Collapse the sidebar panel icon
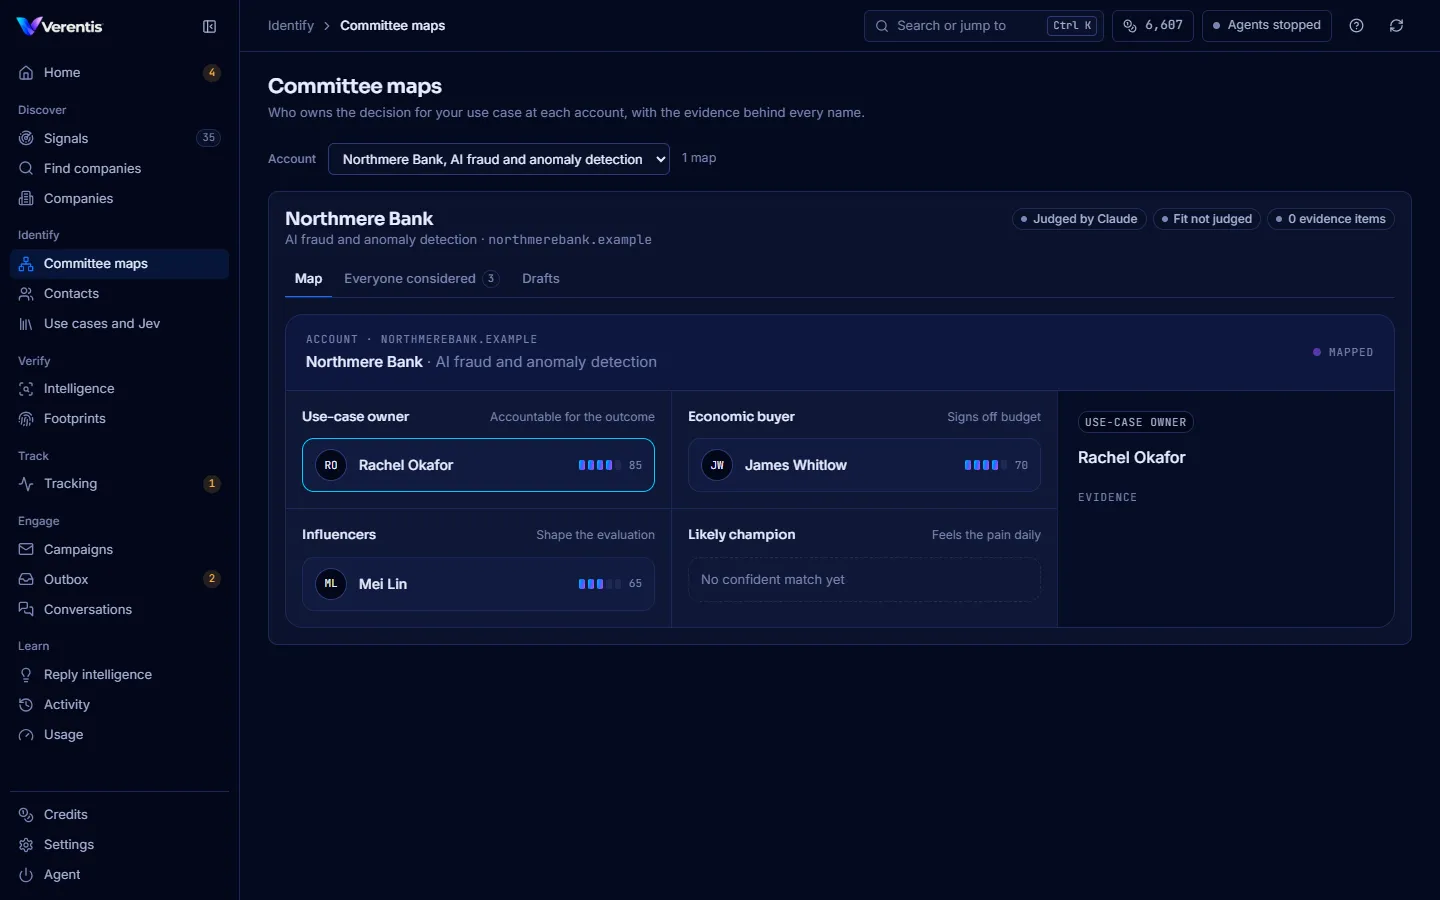Viewport: 1440px width, 900px height. point(210,27)
